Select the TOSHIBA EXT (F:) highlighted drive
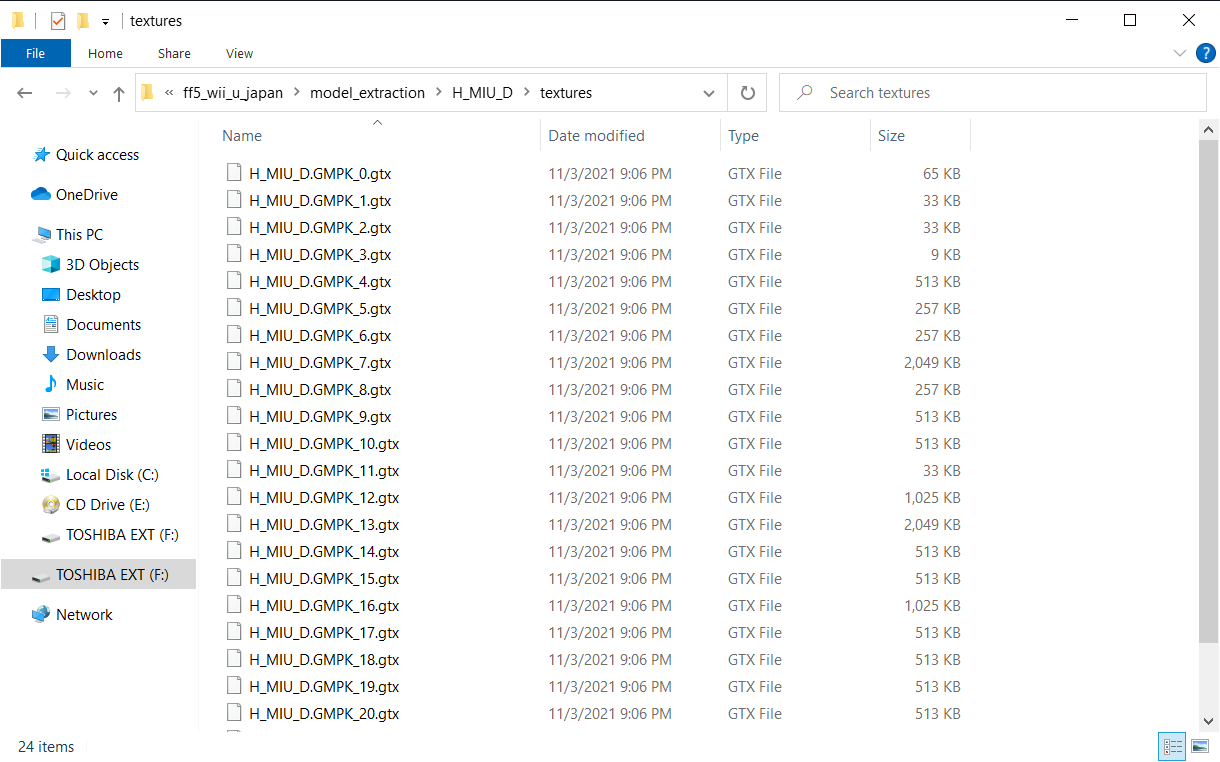Viewport: 1220px width, 762px height. [x=98, y=574]
